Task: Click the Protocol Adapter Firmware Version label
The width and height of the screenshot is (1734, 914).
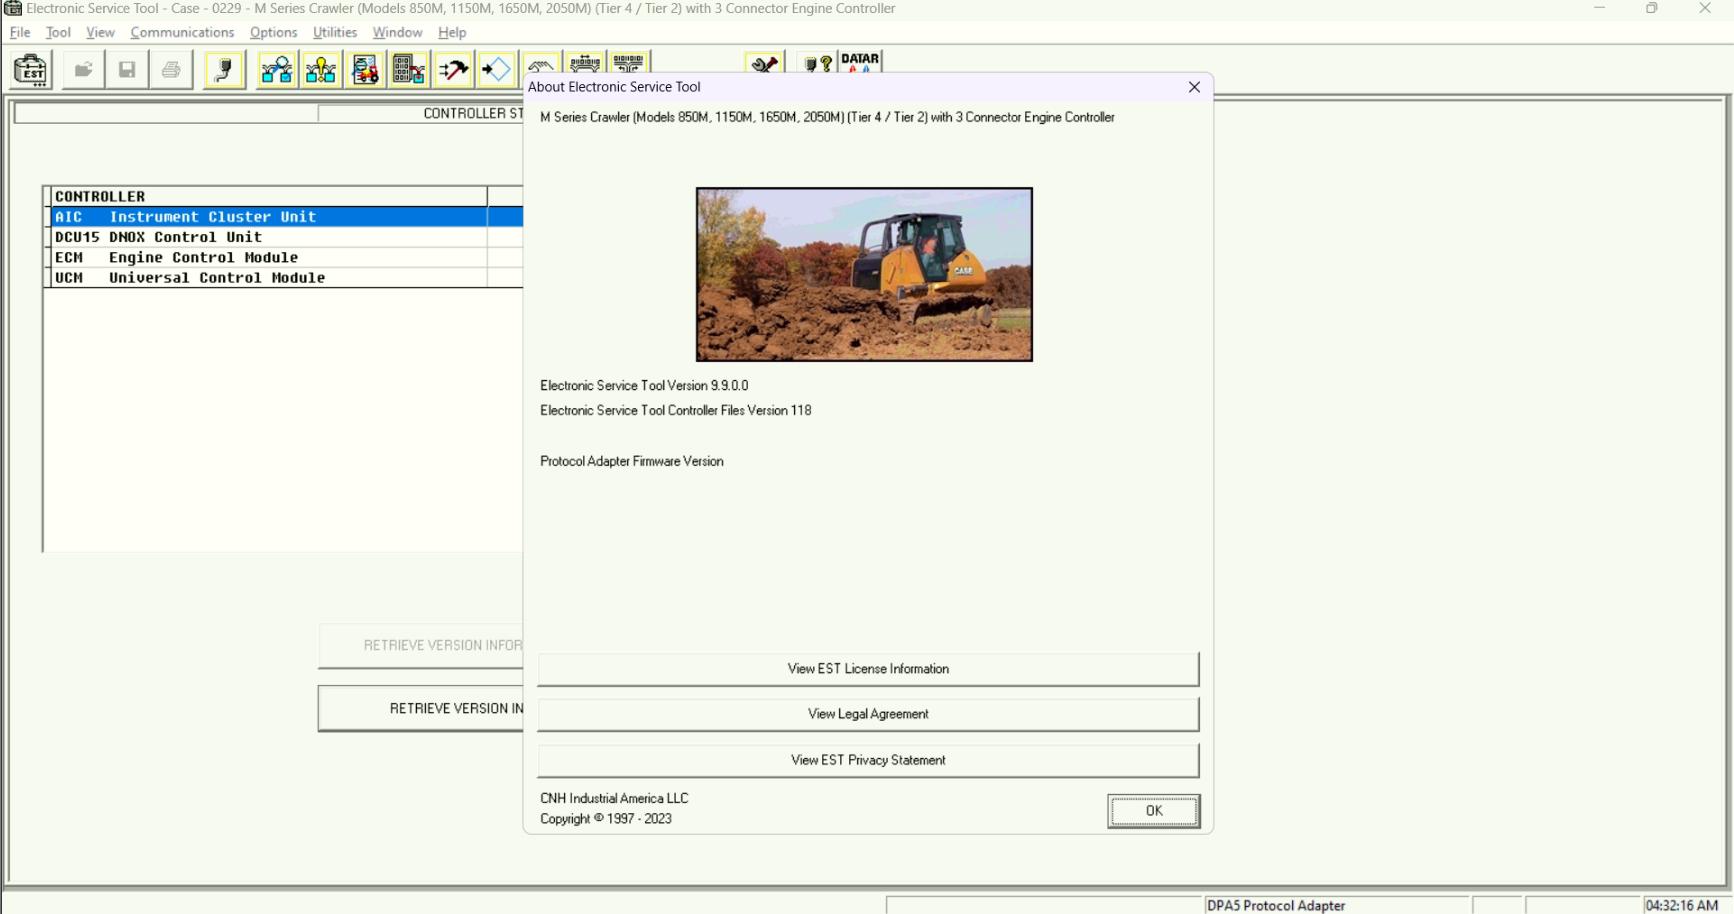Action: click(632, 461)
